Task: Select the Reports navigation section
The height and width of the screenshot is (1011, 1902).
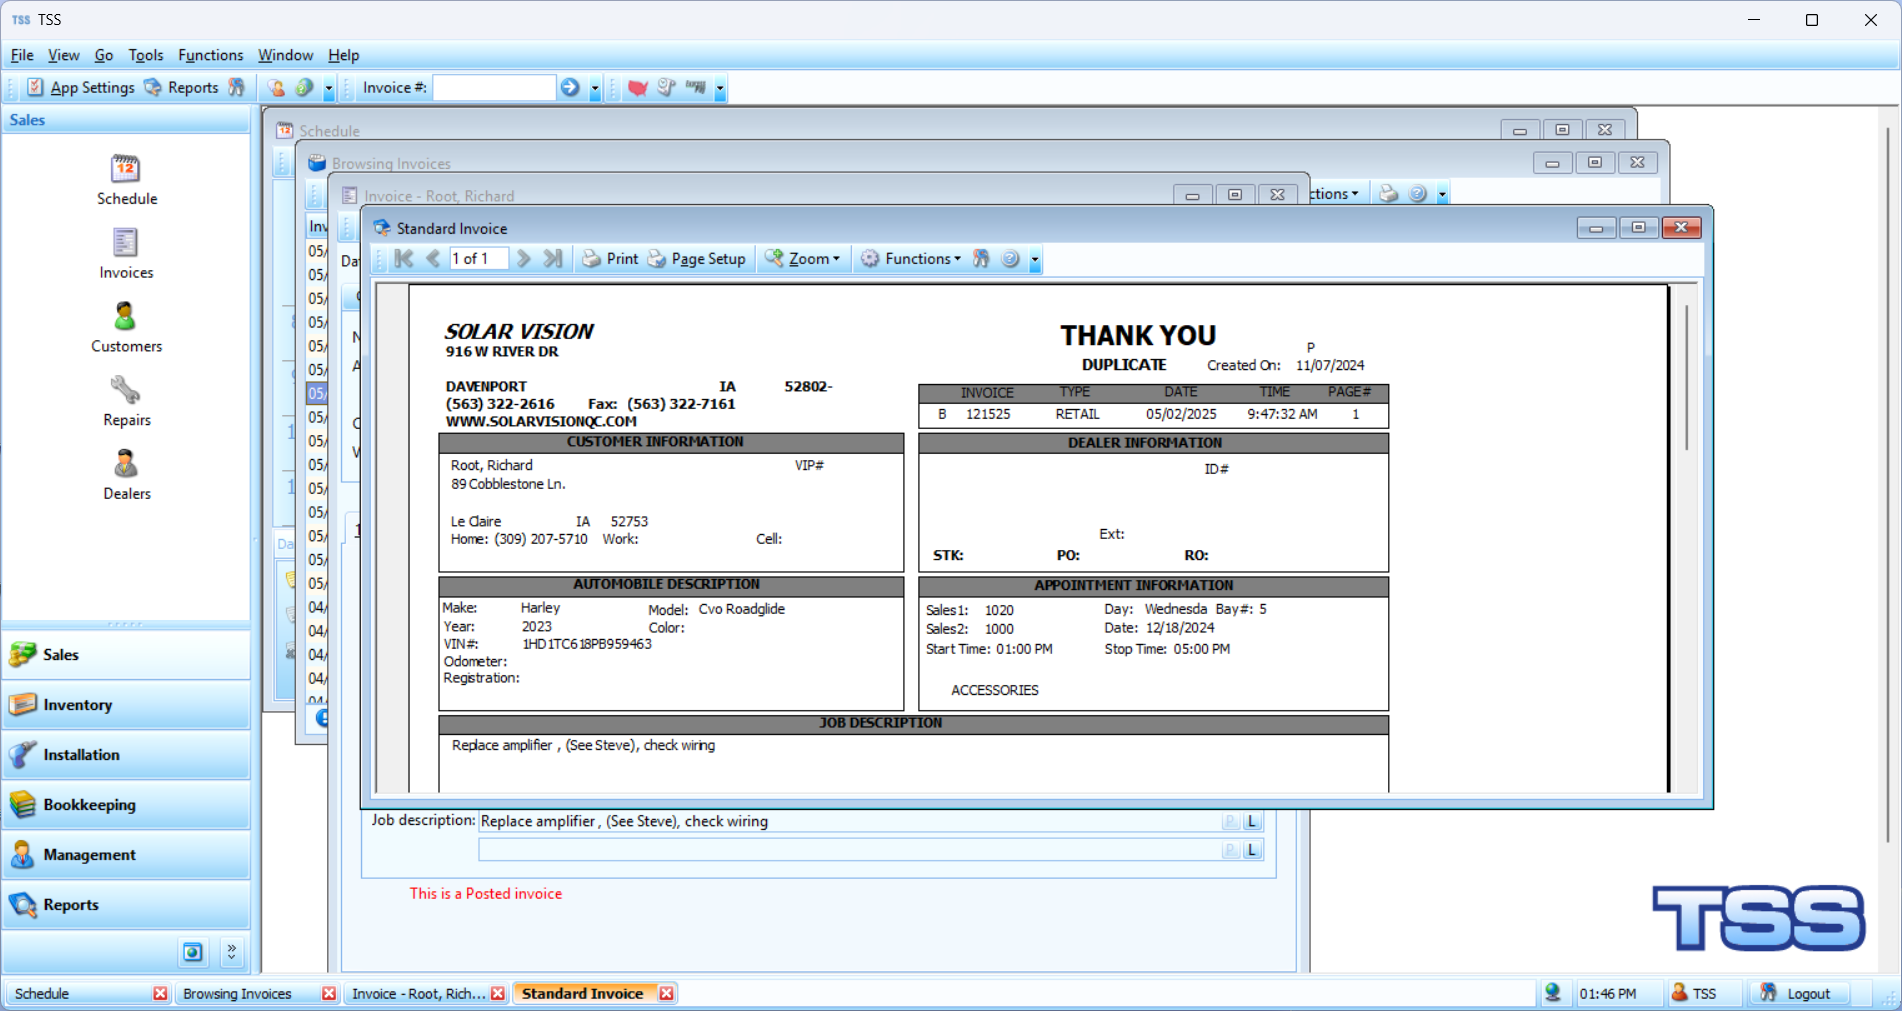Action: pyautogui.click(x=126, y=905)
